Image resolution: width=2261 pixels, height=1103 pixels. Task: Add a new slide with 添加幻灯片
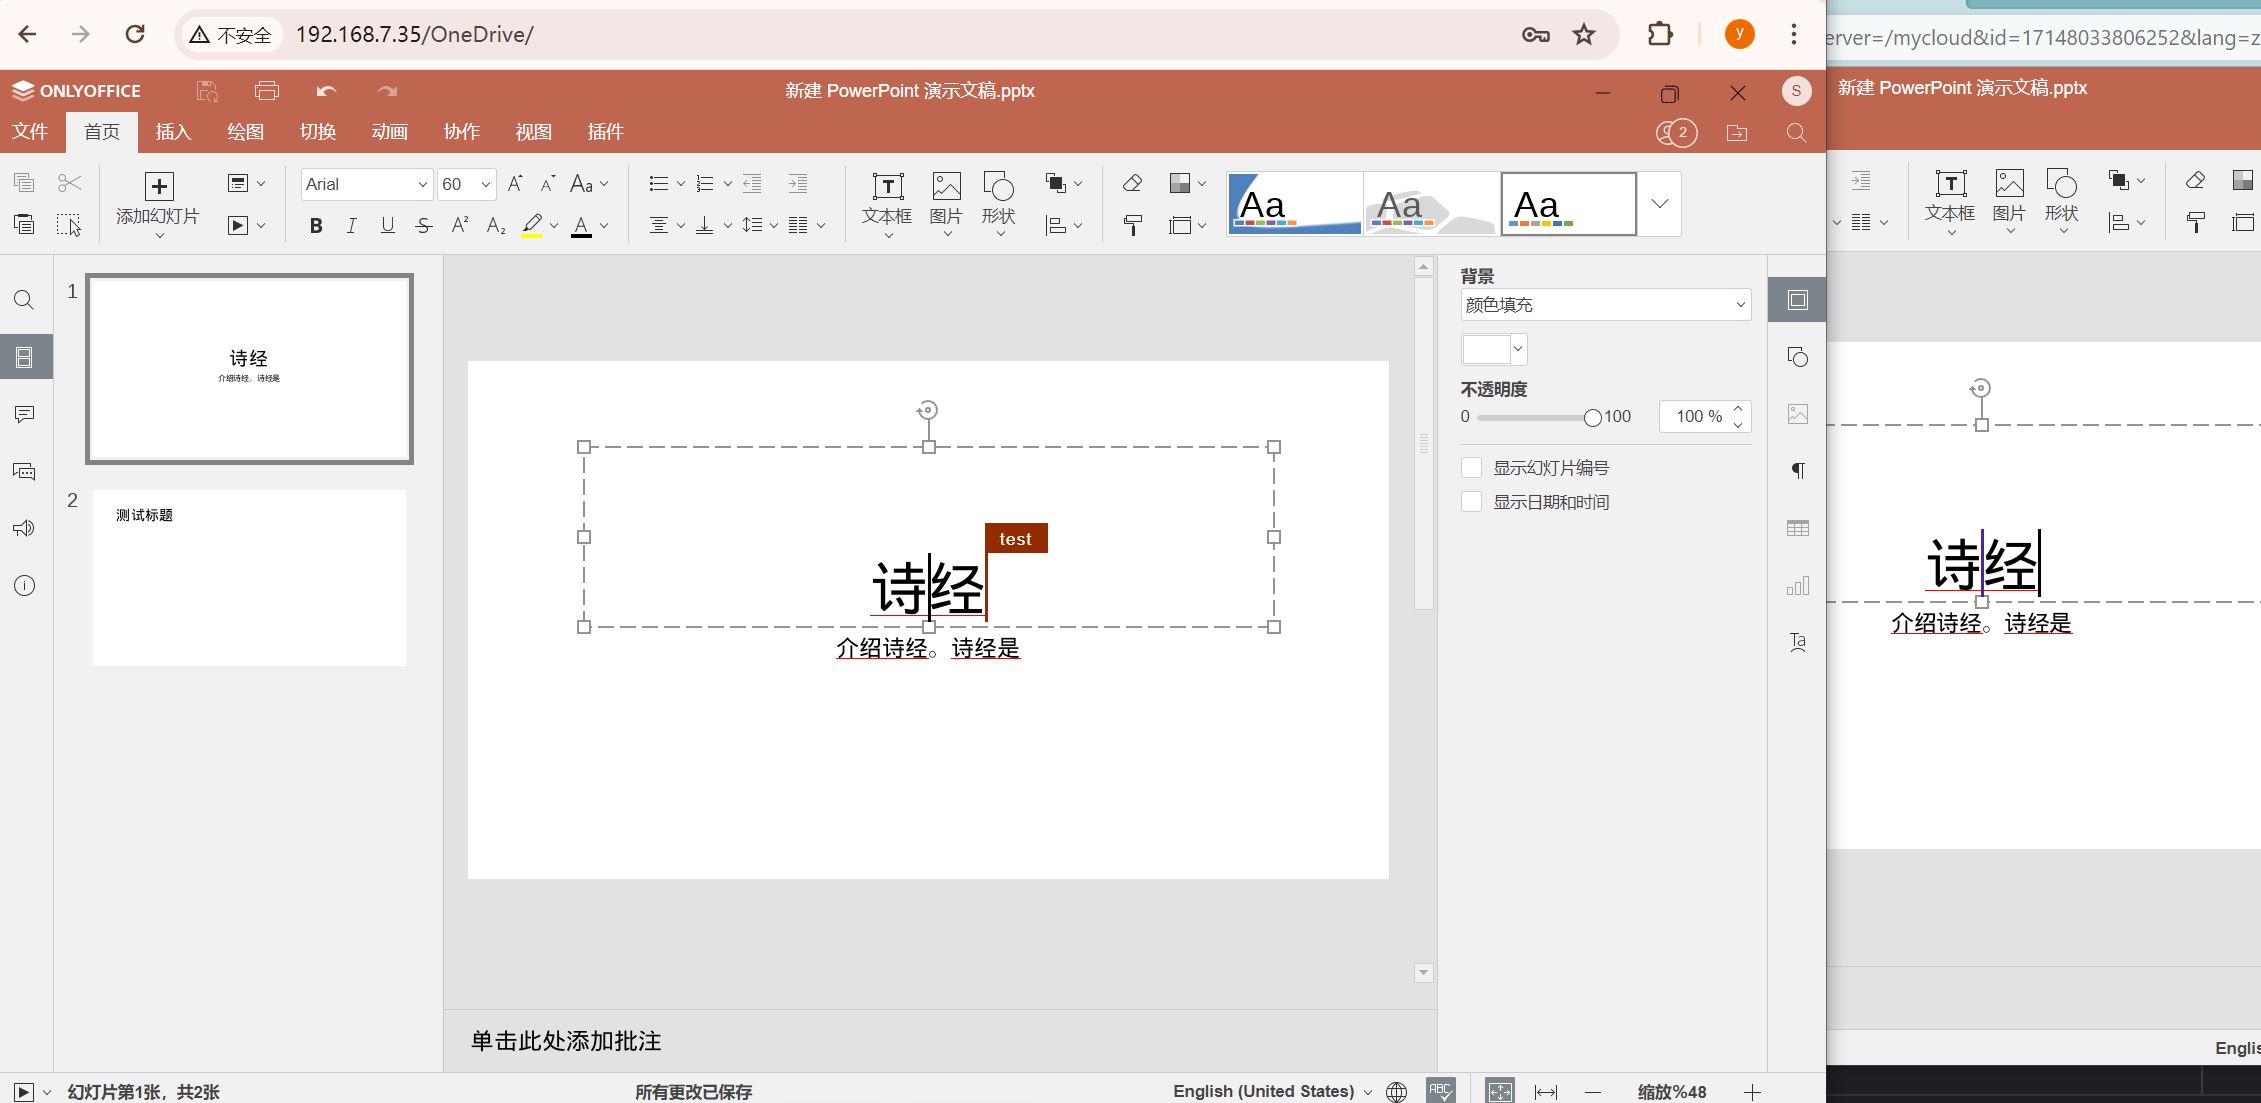pos(157,200)
